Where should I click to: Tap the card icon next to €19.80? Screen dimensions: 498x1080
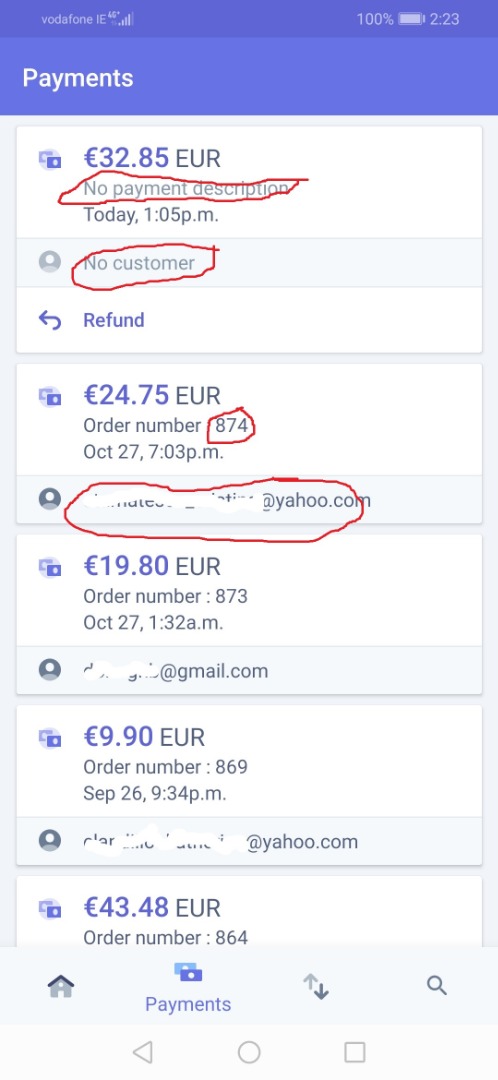pos(50,568)
